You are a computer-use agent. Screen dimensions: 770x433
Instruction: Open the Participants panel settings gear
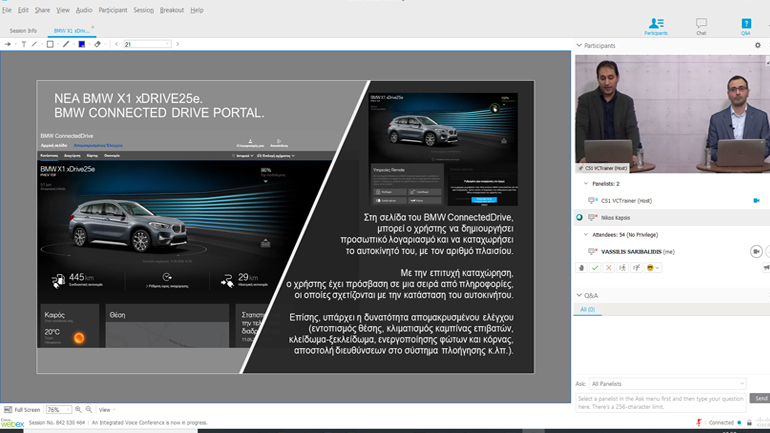coord(758,45)
